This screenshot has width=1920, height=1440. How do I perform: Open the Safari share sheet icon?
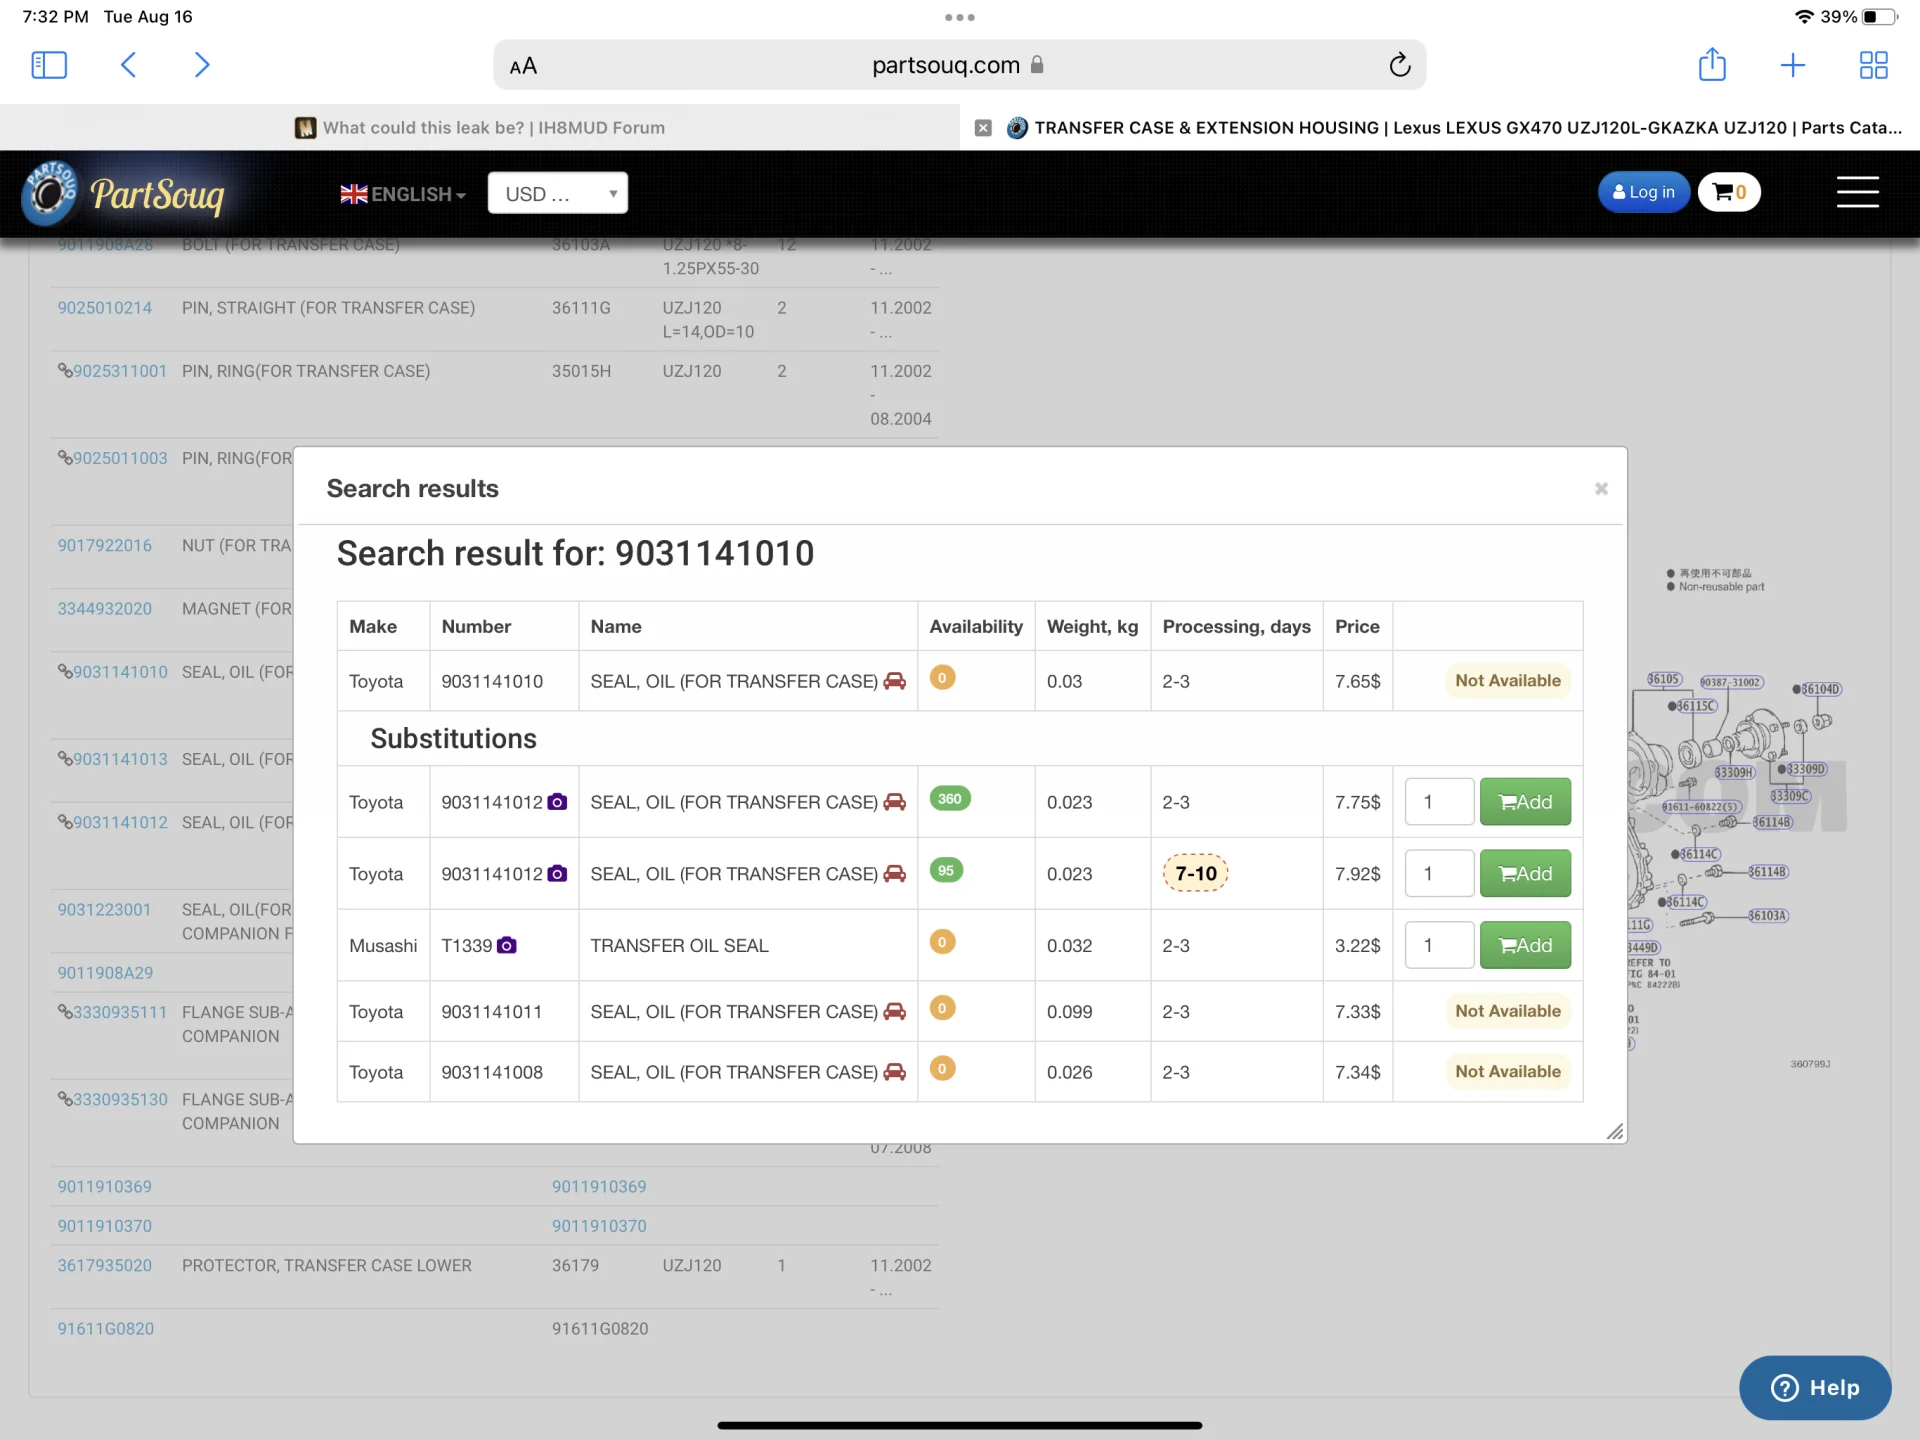coord(1712,64)
